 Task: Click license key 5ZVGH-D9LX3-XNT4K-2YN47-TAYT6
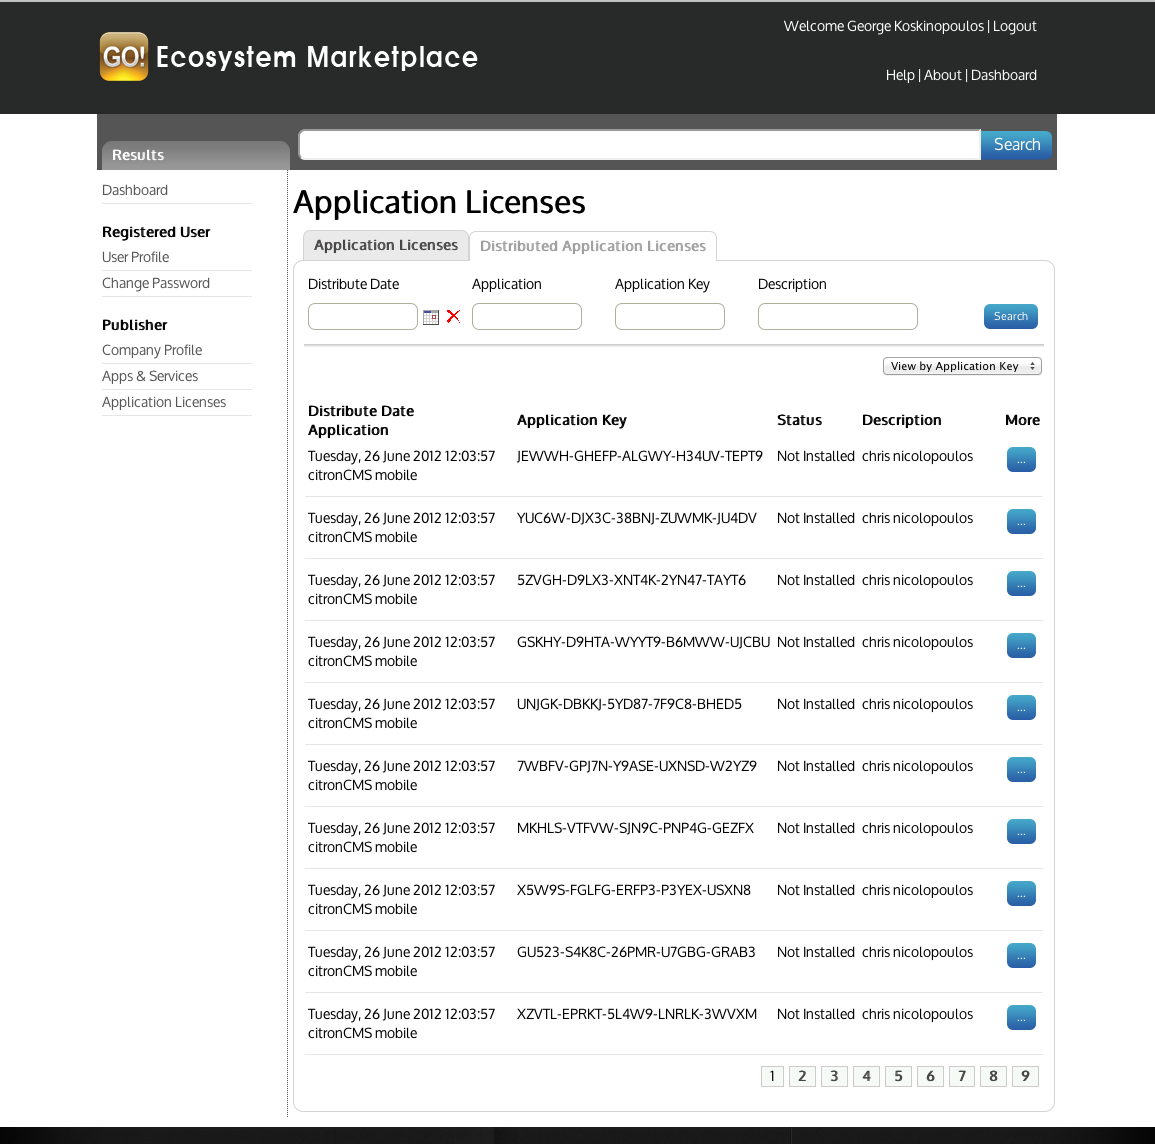pyautogui.click(x=631, y=580)
